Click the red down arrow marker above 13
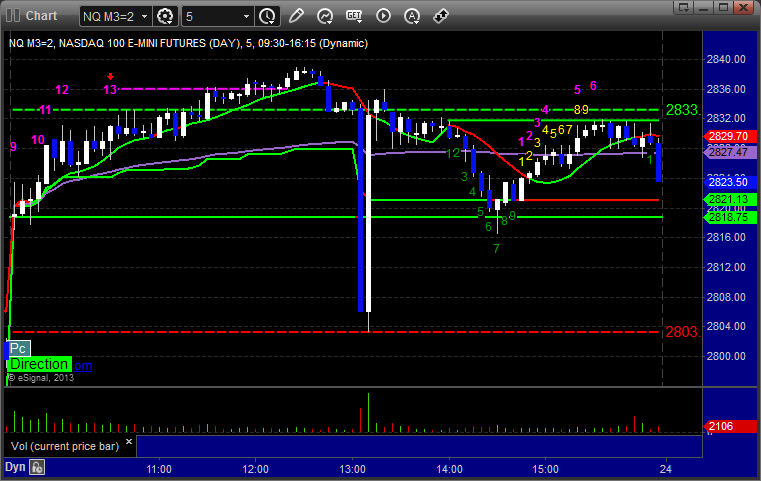Image resolution: width=761 pixels, height=481 pixels. pyautogui.click(x=111, y=76)
